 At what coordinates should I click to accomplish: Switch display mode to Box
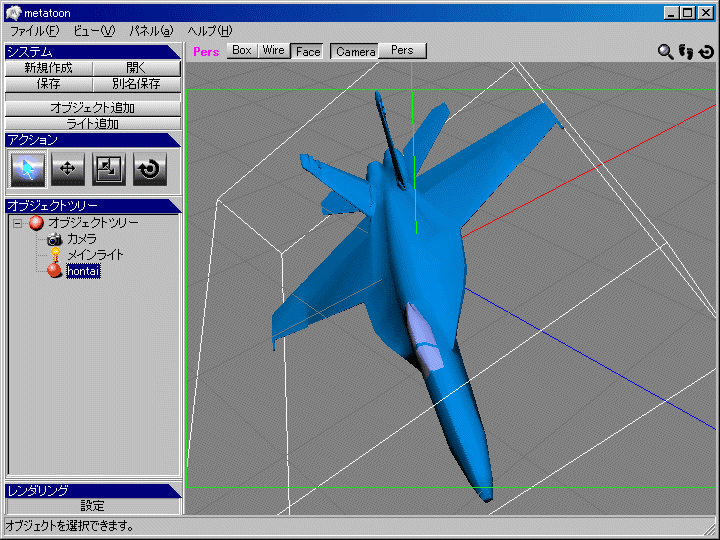point(242,51)
